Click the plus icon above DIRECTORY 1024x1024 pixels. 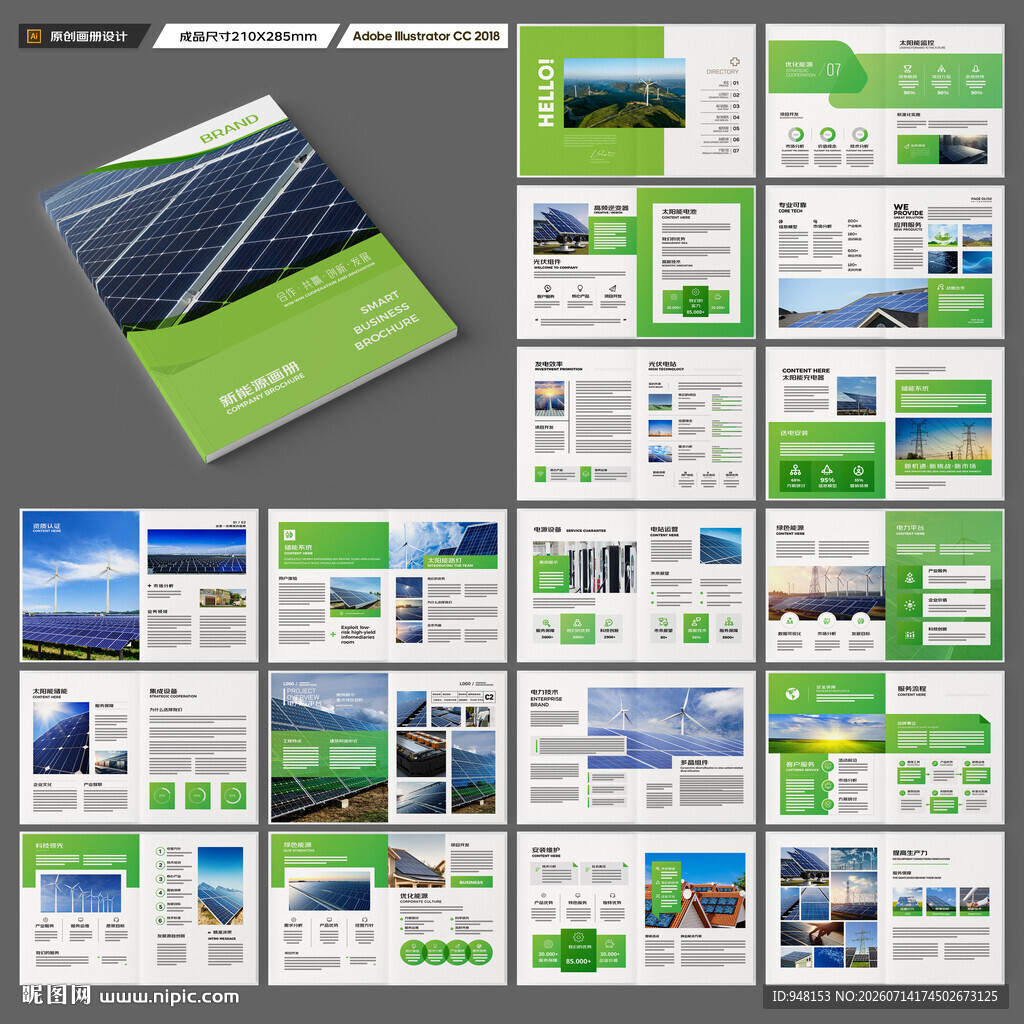[735, 61]
